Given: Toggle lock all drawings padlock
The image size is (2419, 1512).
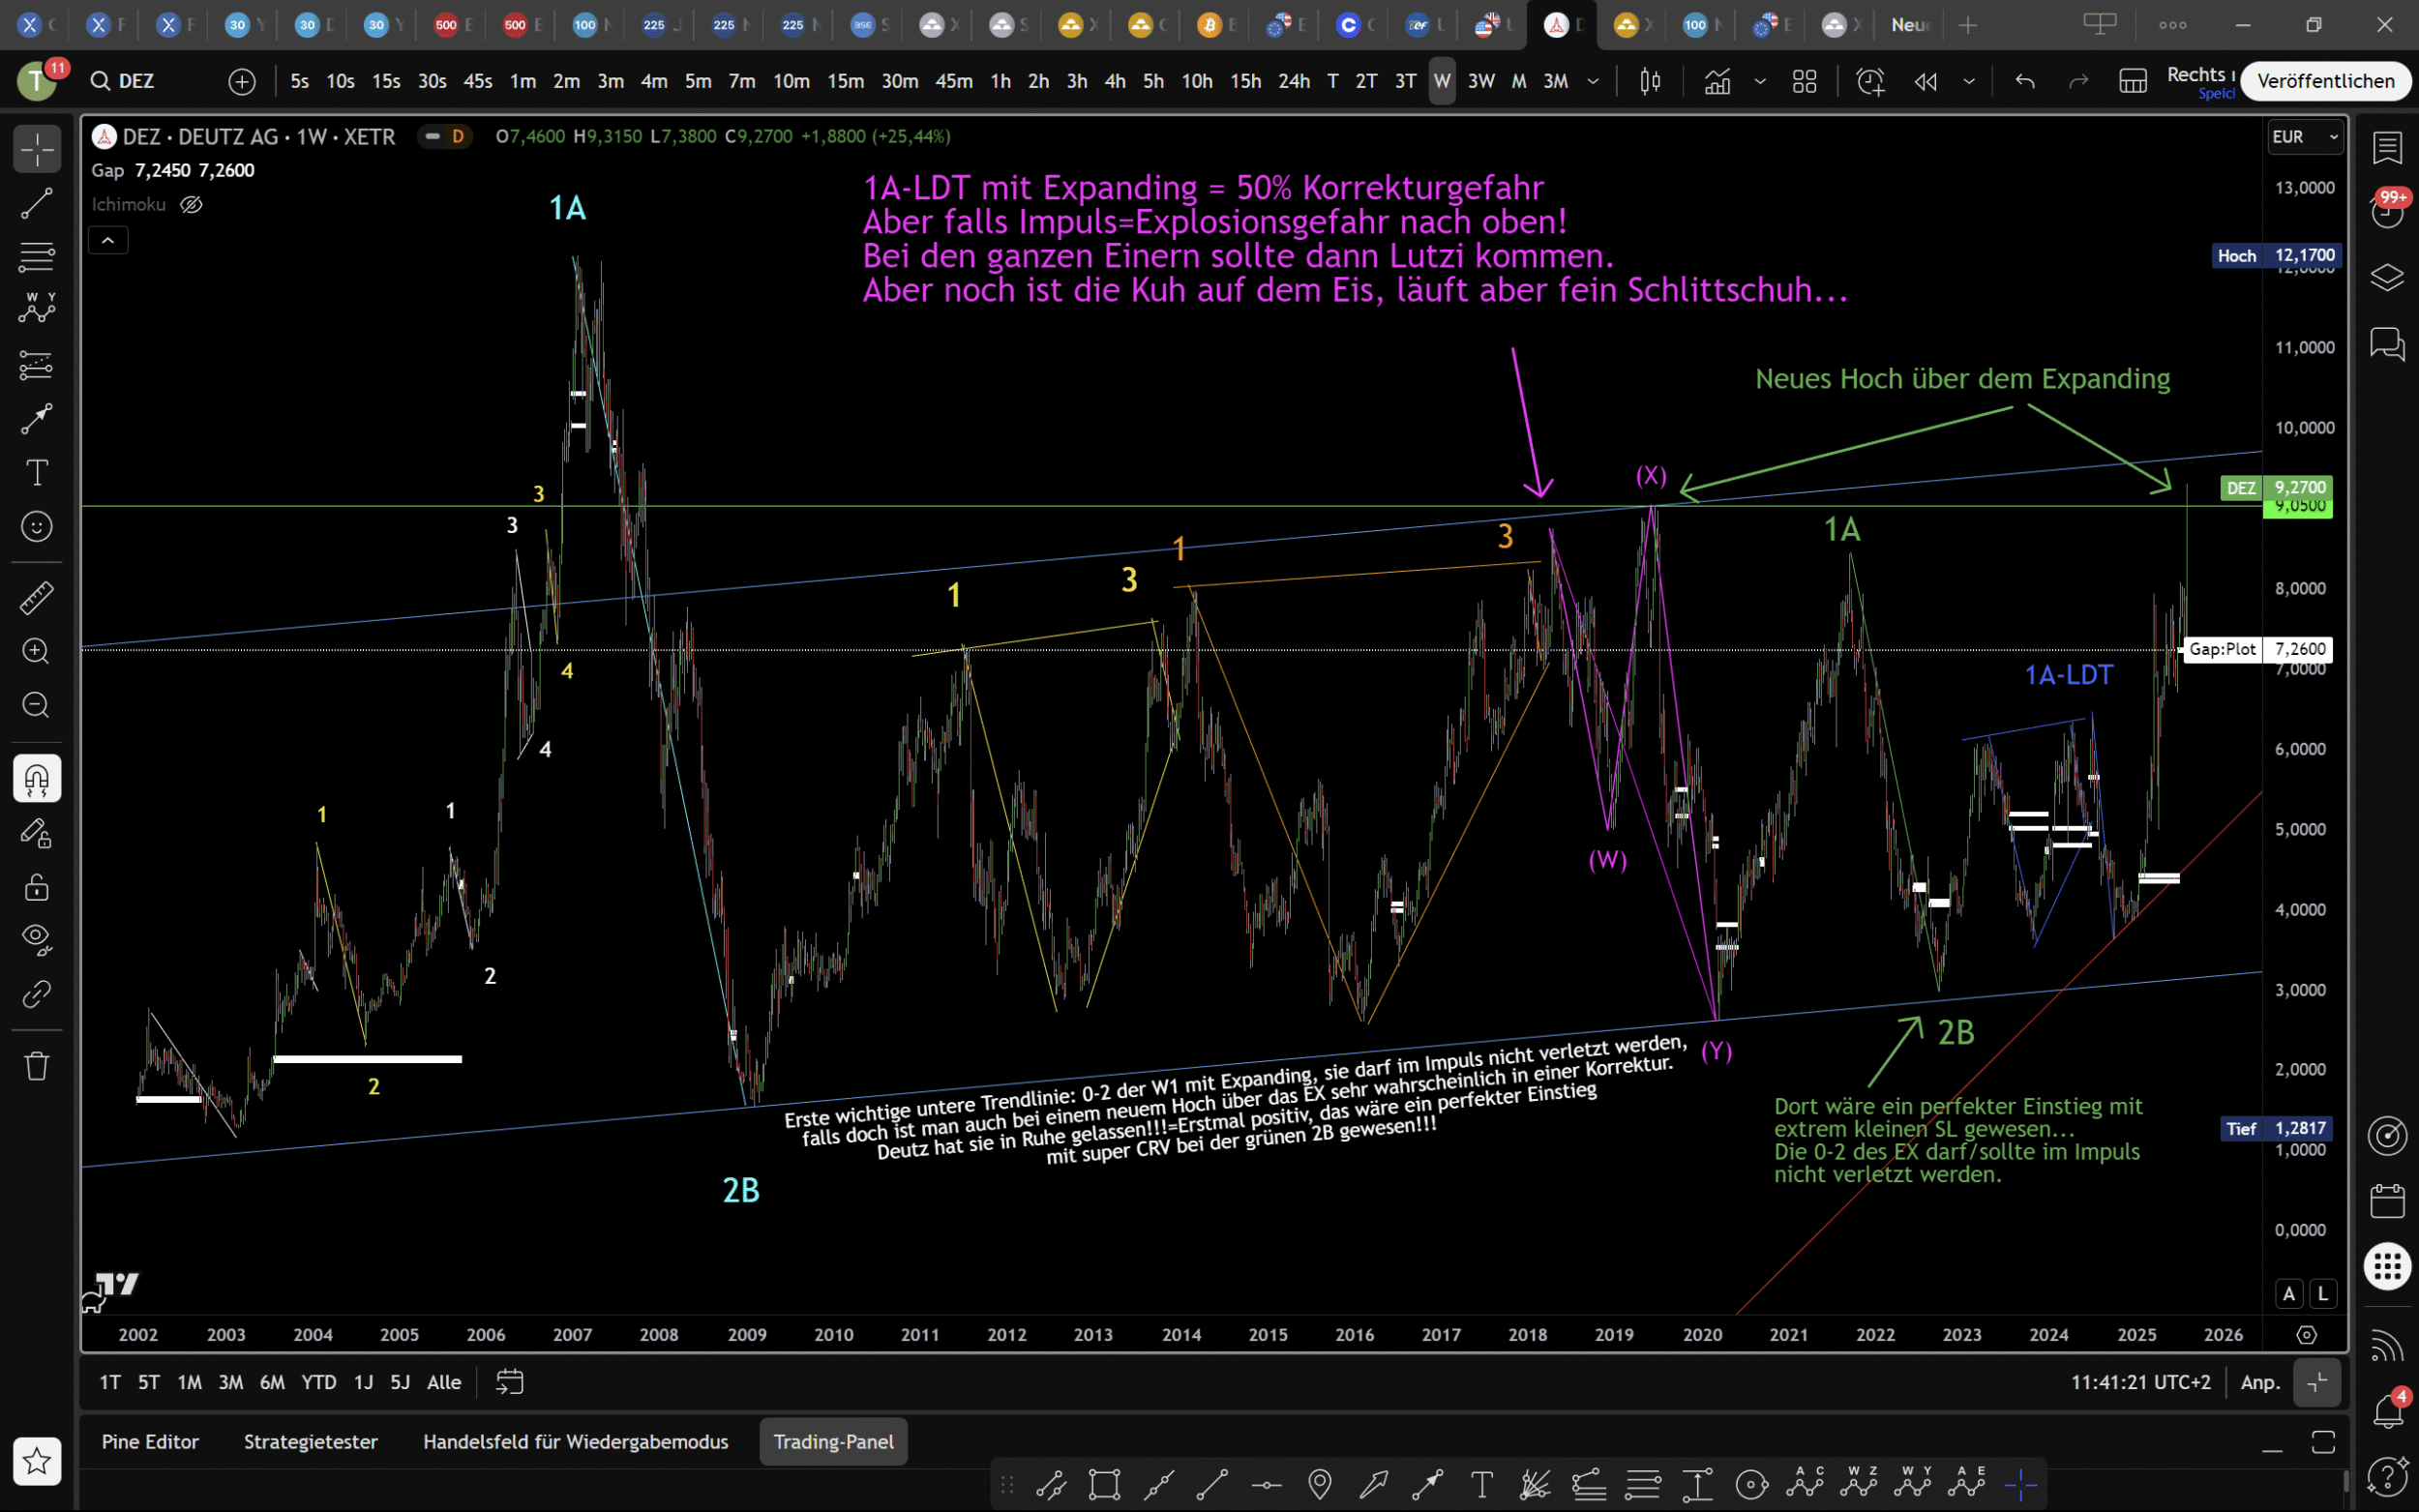Looking at the screenshot, I should point(37,887).
